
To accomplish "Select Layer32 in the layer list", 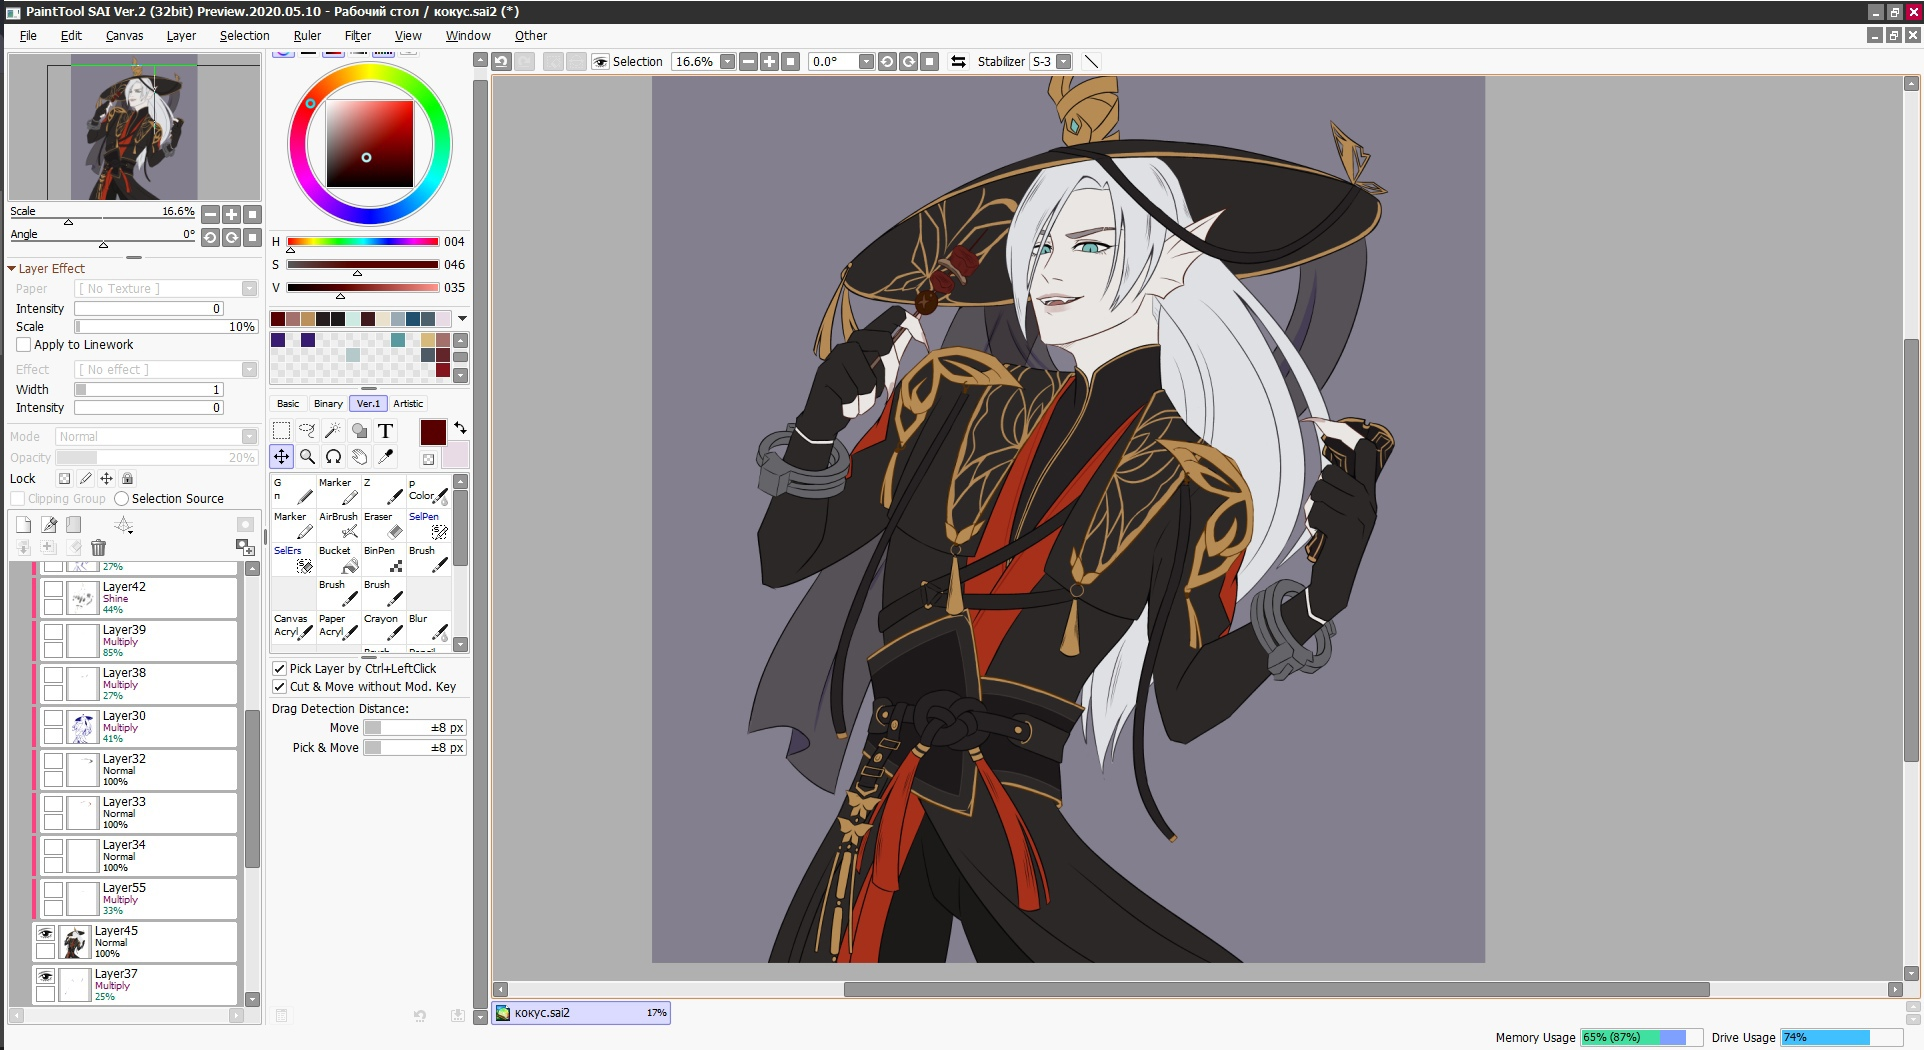I will pyautogui.click(x=160, y=770).
